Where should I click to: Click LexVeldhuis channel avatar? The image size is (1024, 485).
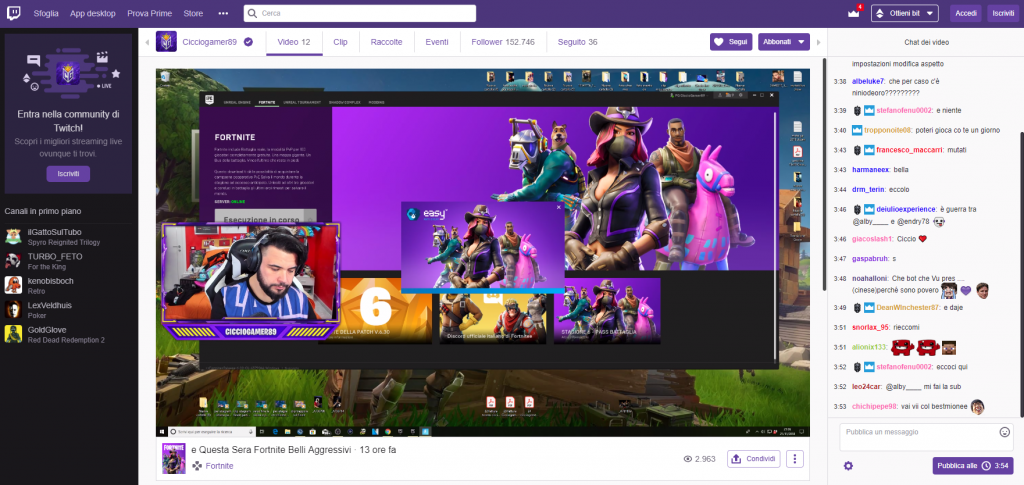pos(13,309)
